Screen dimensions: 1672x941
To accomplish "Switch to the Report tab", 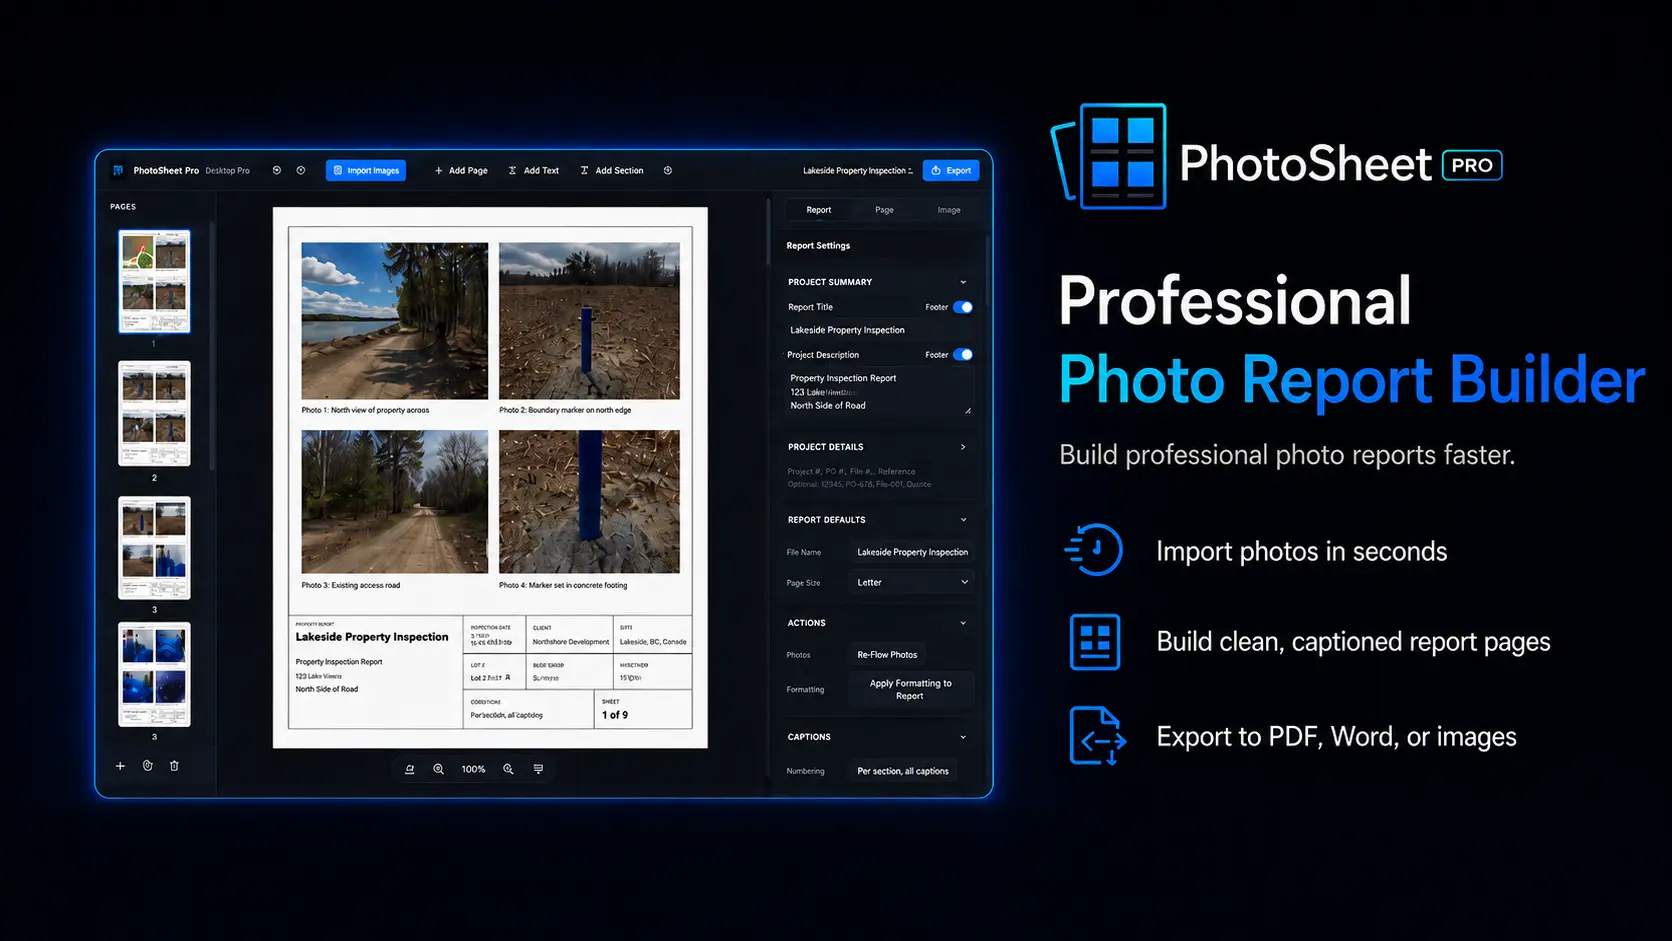I will point(819,210).
